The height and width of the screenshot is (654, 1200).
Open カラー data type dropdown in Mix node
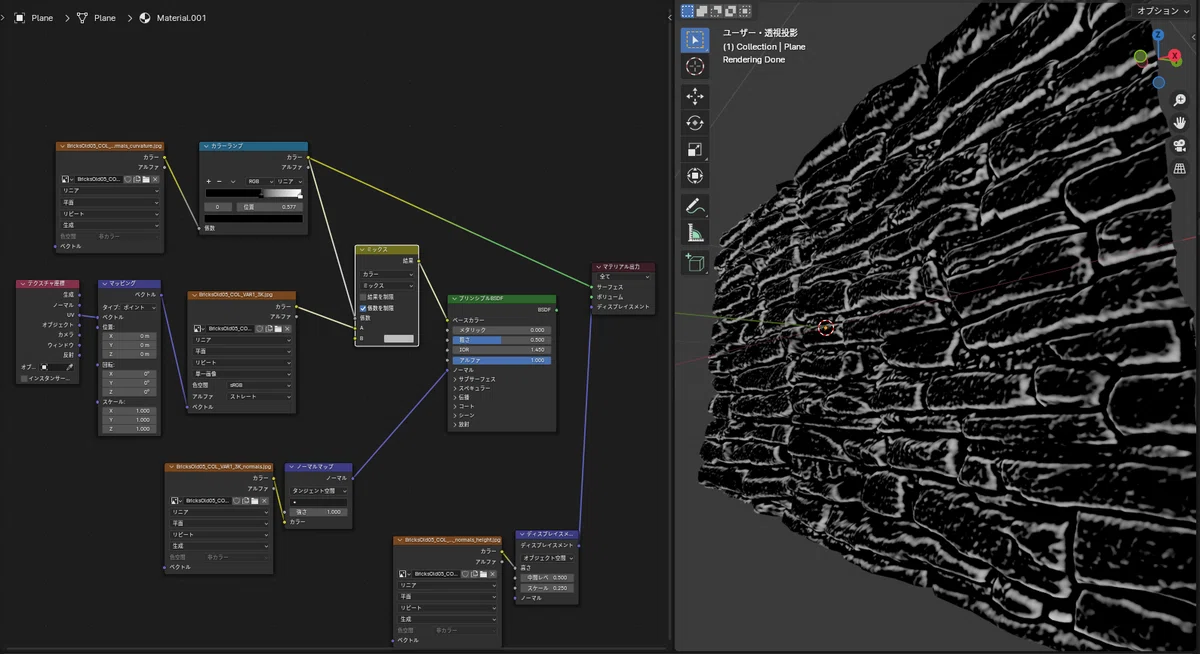(x=387, y=274)
